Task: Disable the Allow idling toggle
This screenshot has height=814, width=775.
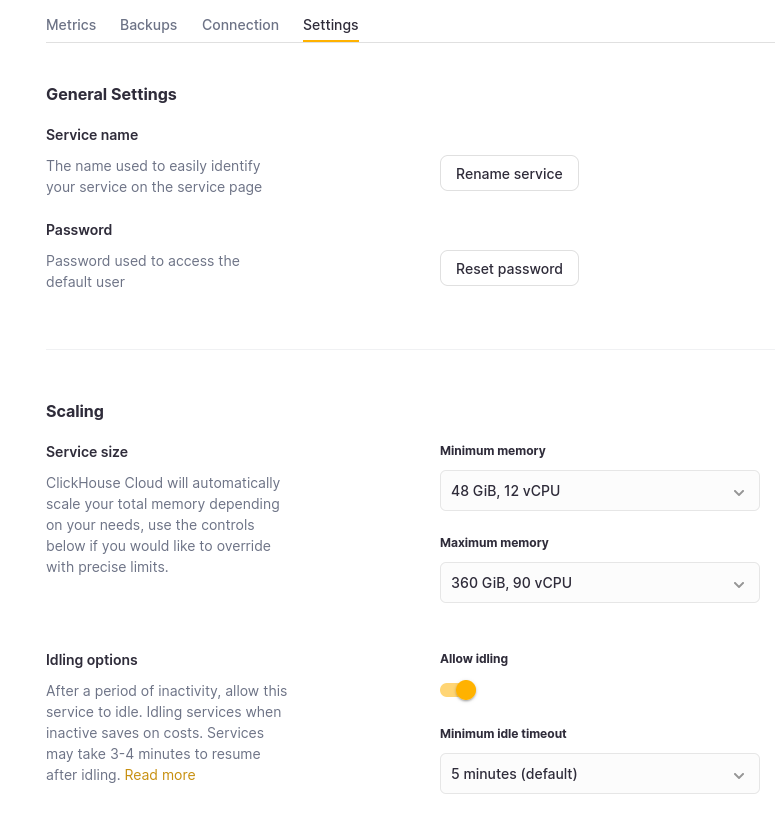Action: click(x=457, y=690)
